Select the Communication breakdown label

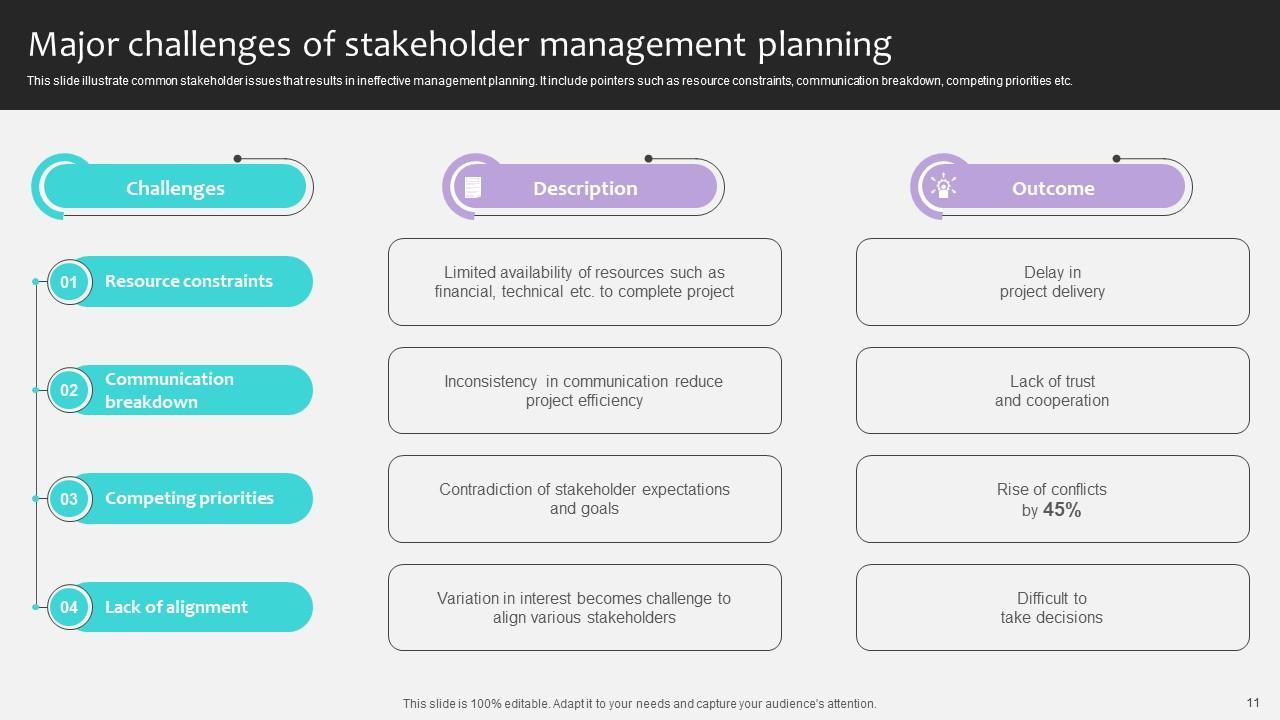pyautogui.click(x=169, y=390)
